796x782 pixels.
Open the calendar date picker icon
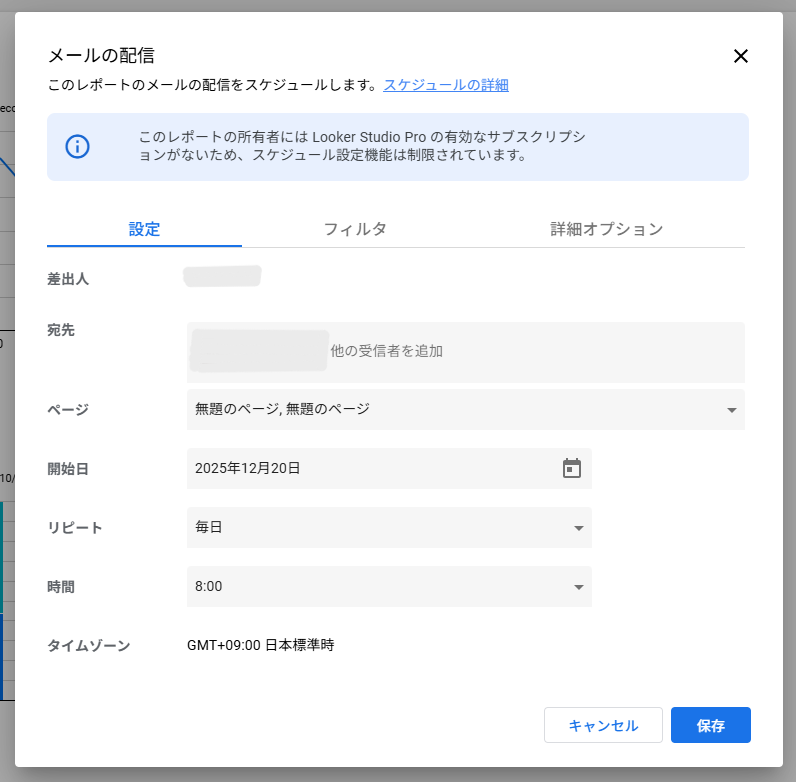click(572, 468)
